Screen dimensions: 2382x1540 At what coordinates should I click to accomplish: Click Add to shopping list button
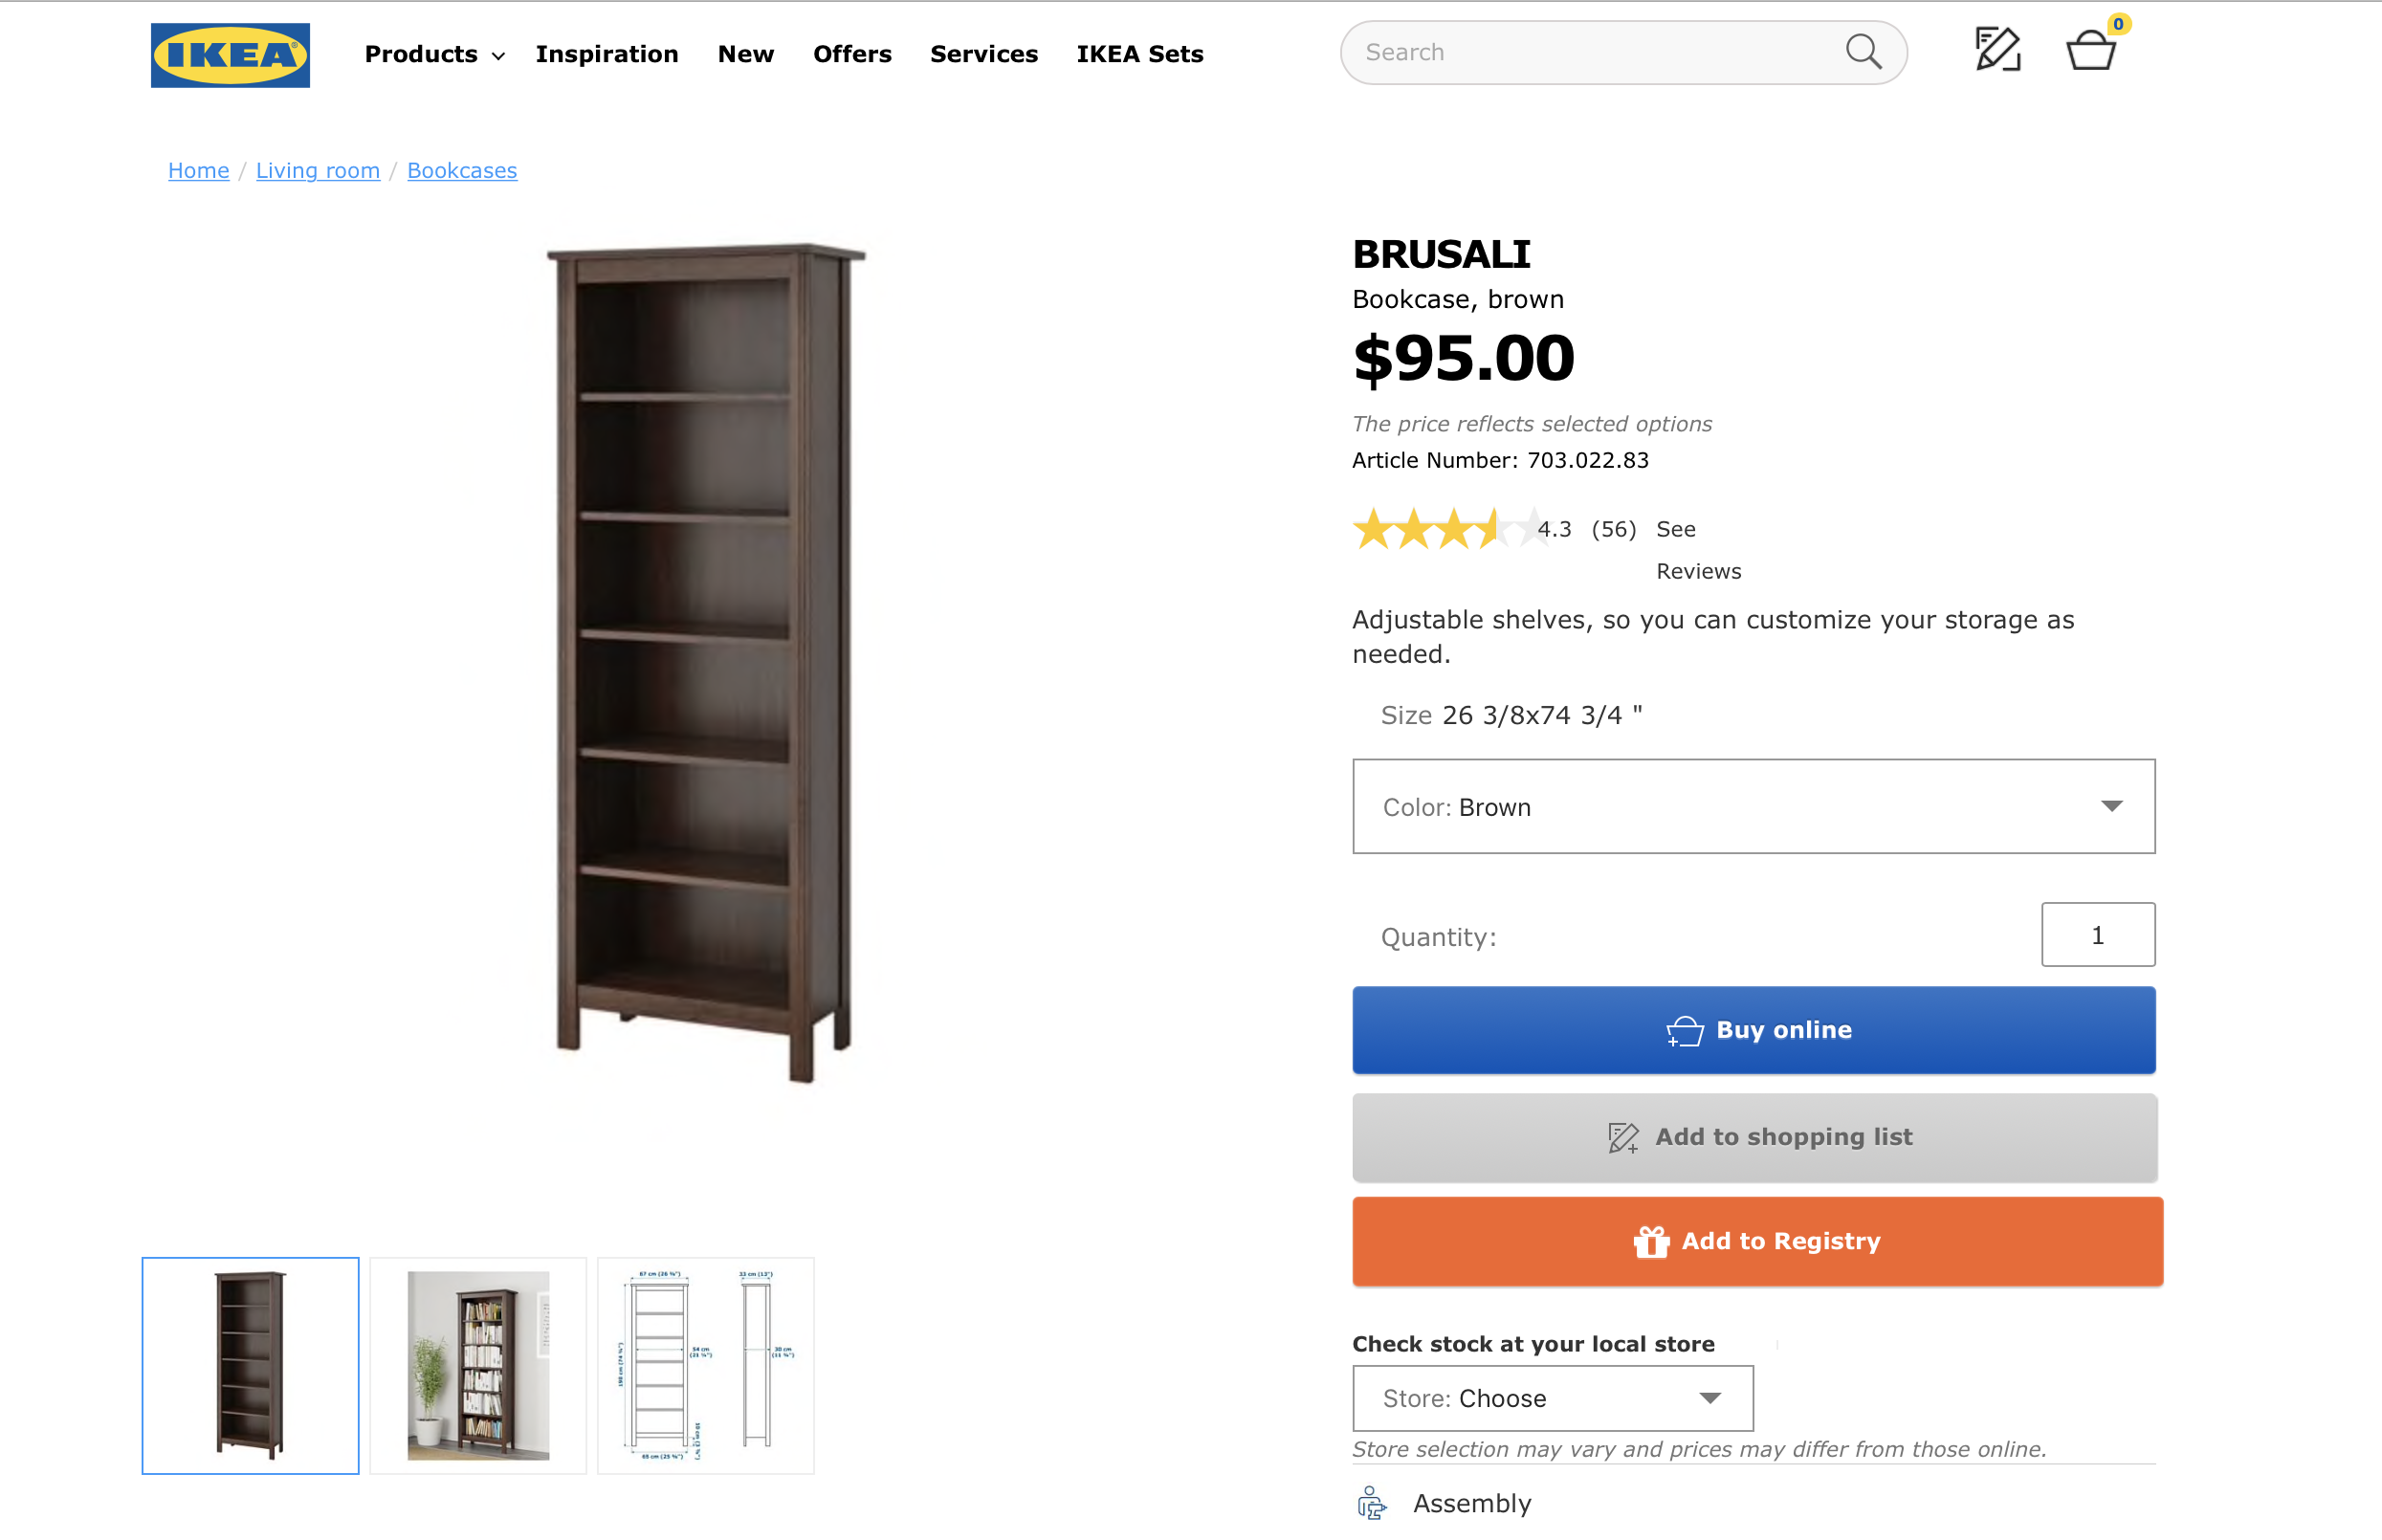coord(1754,1137)
